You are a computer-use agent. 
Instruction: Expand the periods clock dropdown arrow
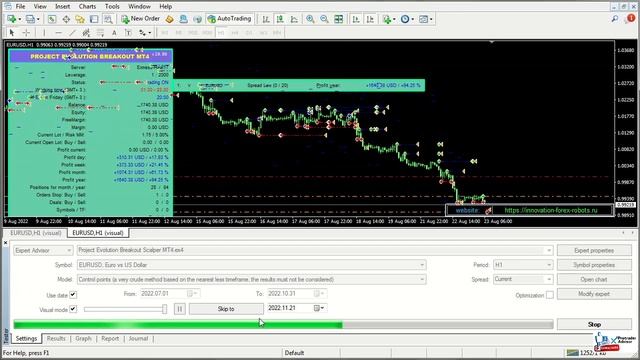(x=412, y=19)
